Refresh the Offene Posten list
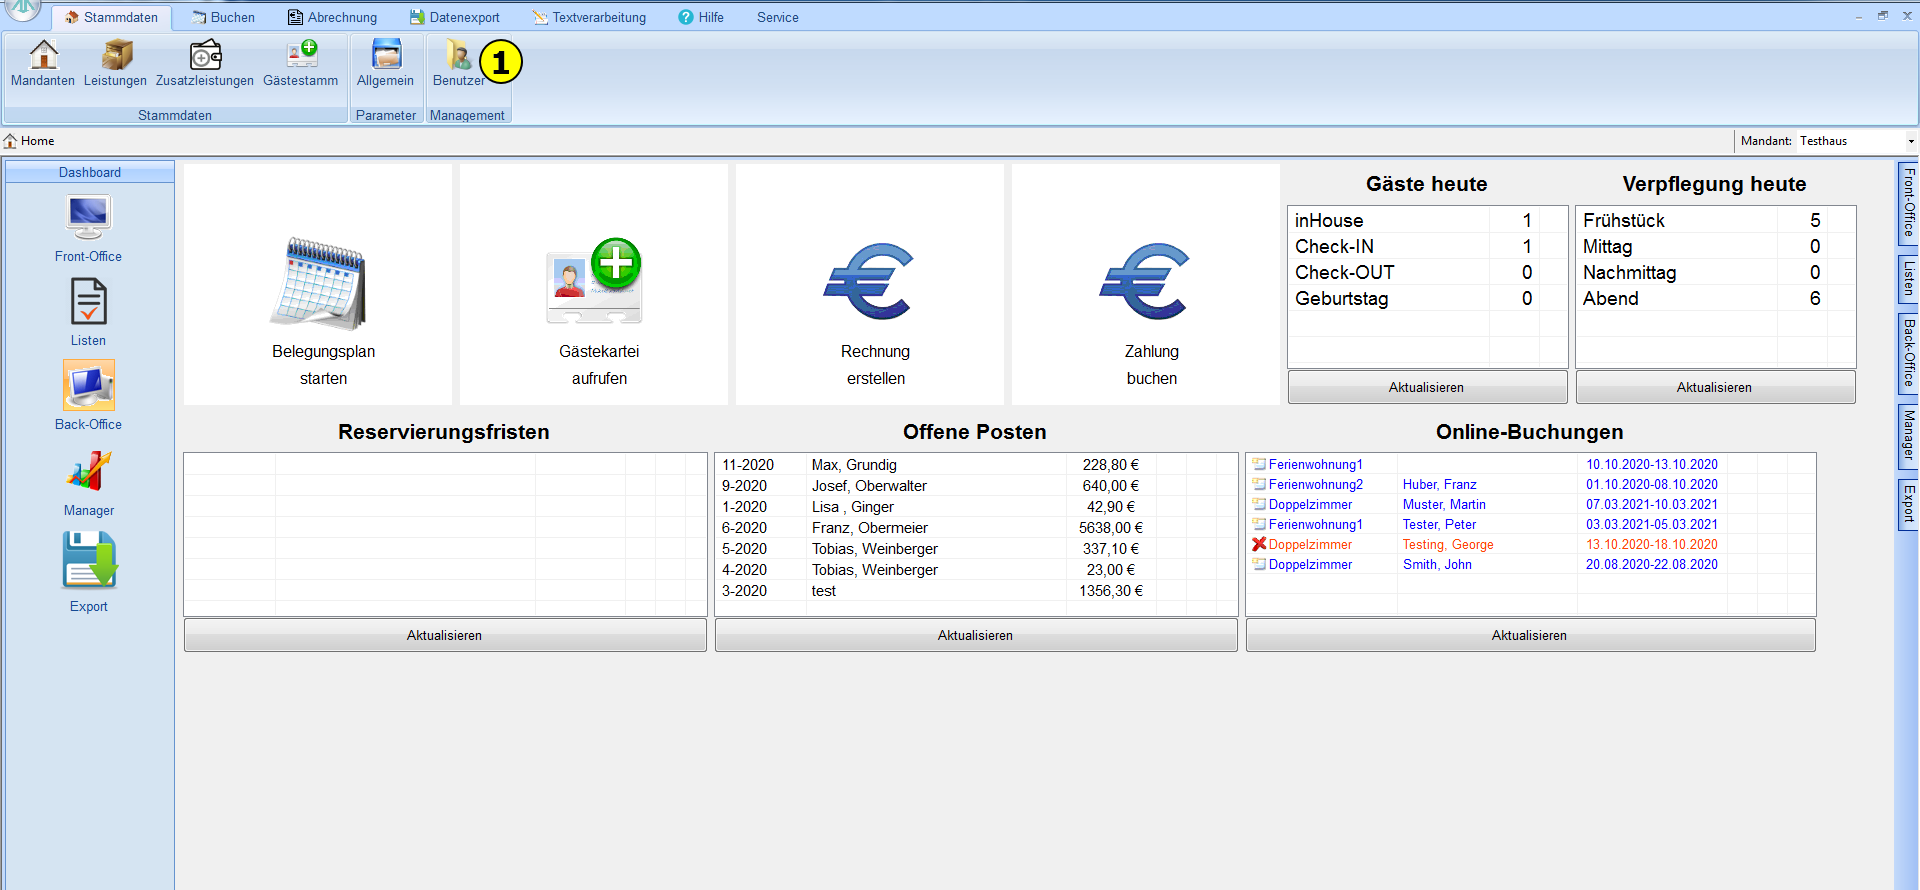 pyautogui.click(x=975, y=635)
